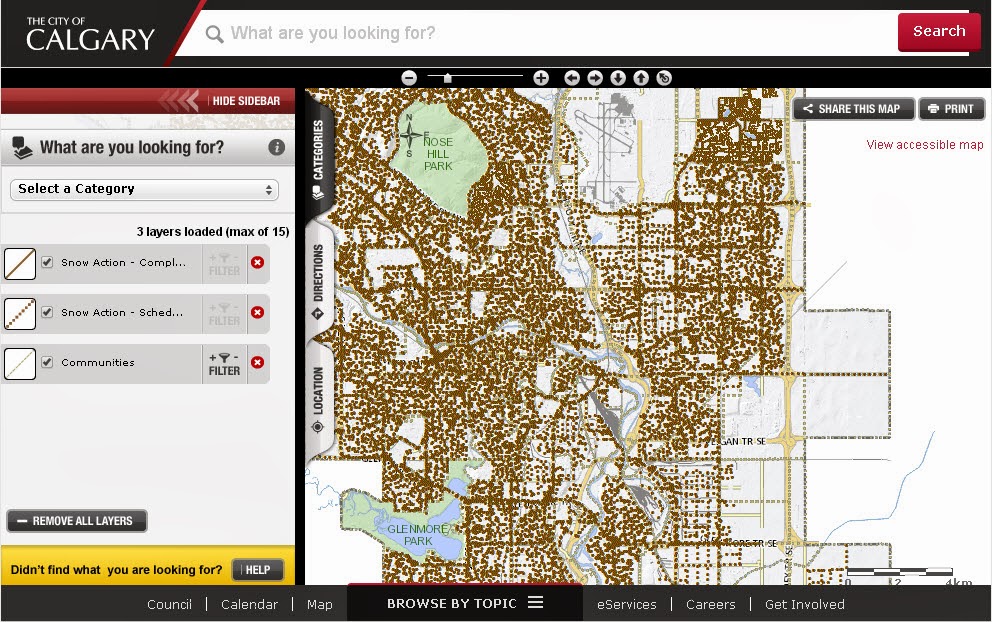Click Glenmore Park label on map
Image resolution: width=992 pixels, height=622 pixels.
click(418, 535)
